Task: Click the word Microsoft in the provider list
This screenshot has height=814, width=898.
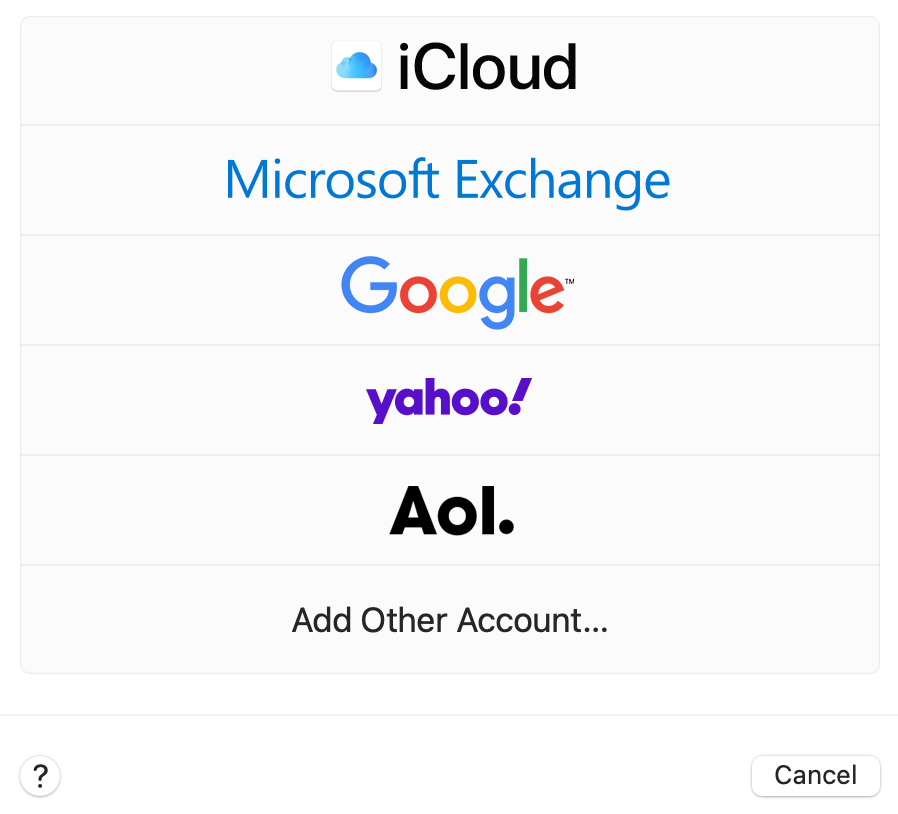Action: point(332,180)
